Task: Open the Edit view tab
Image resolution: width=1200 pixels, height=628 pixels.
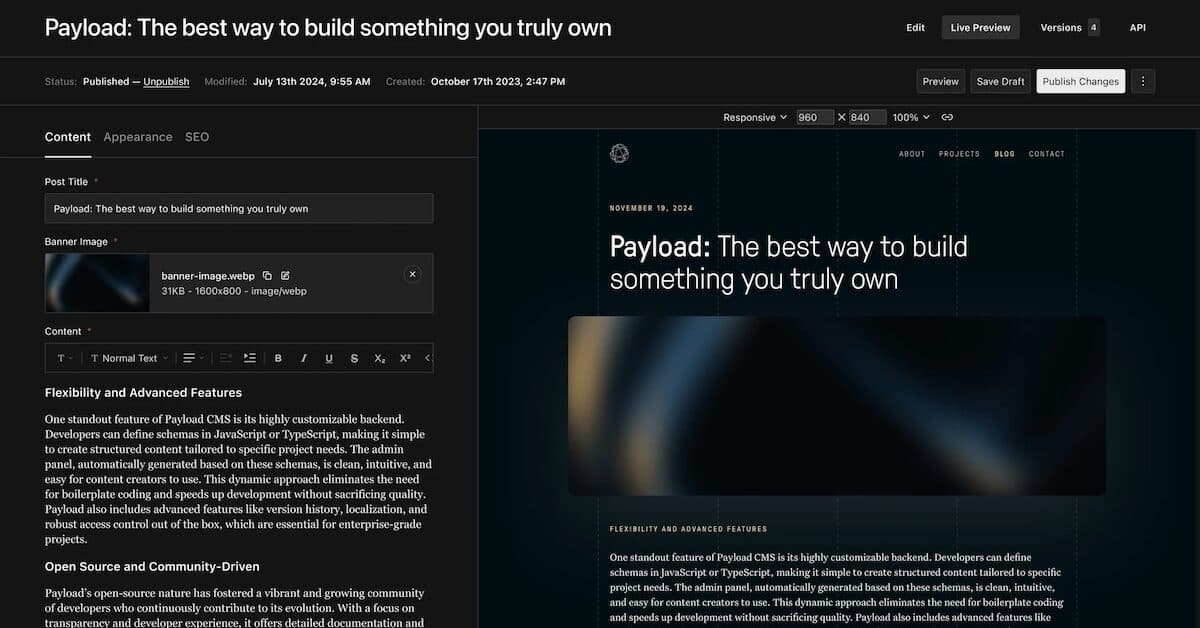Action: click(x=915, y=27)
